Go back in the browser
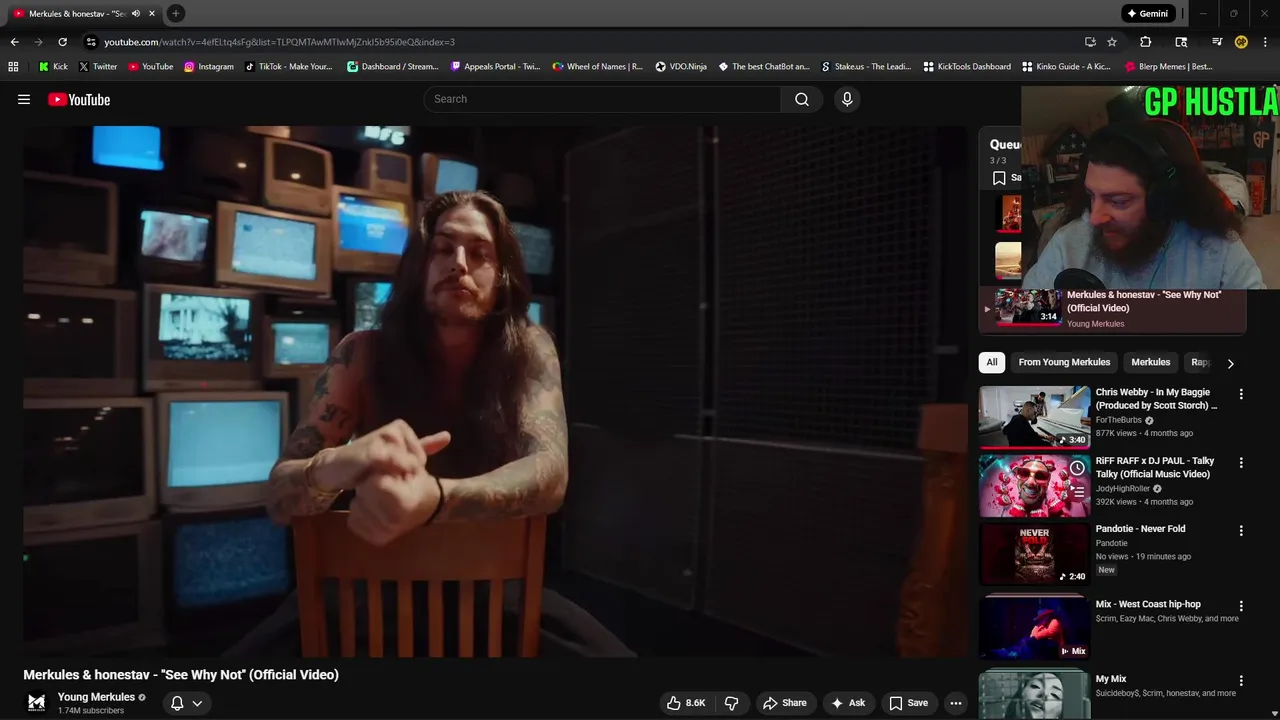This screenshot has height=720, width=1280. 14,42
